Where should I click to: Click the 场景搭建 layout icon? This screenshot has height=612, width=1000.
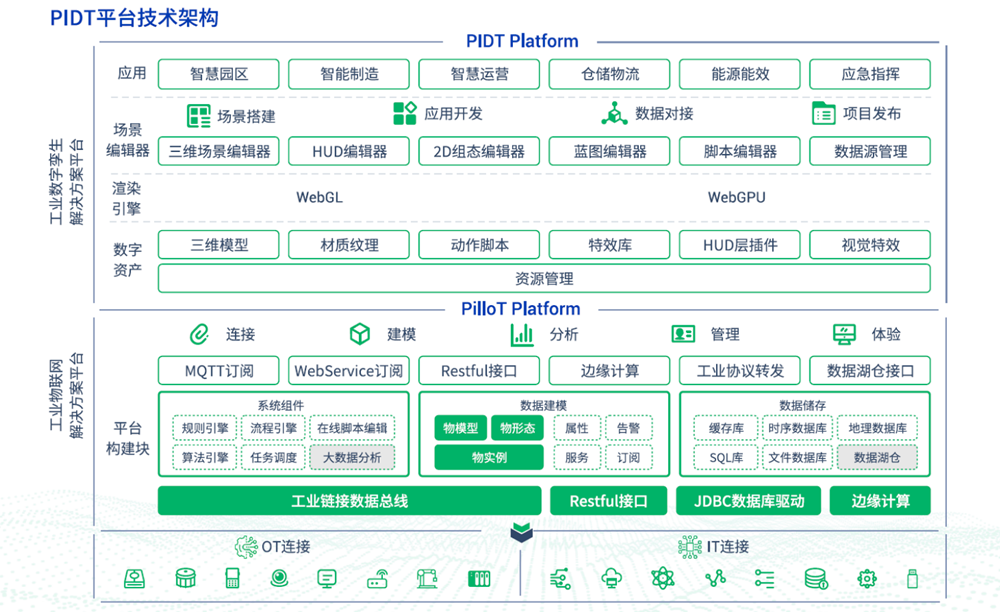(200, 115)
